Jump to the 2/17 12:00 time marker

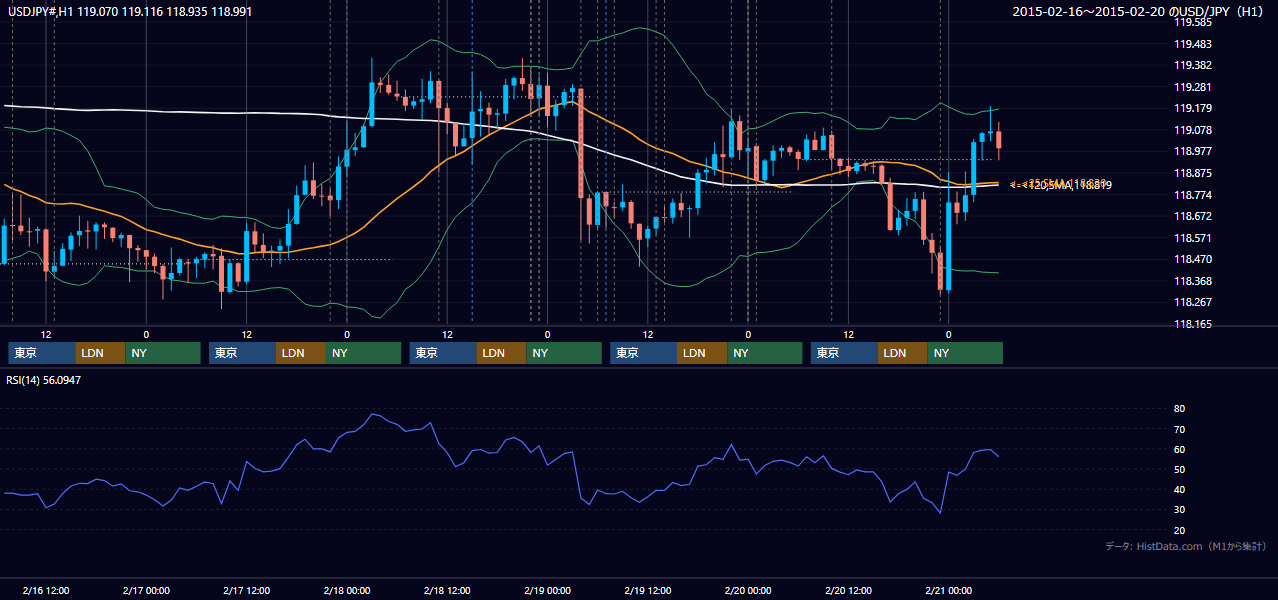246,590
